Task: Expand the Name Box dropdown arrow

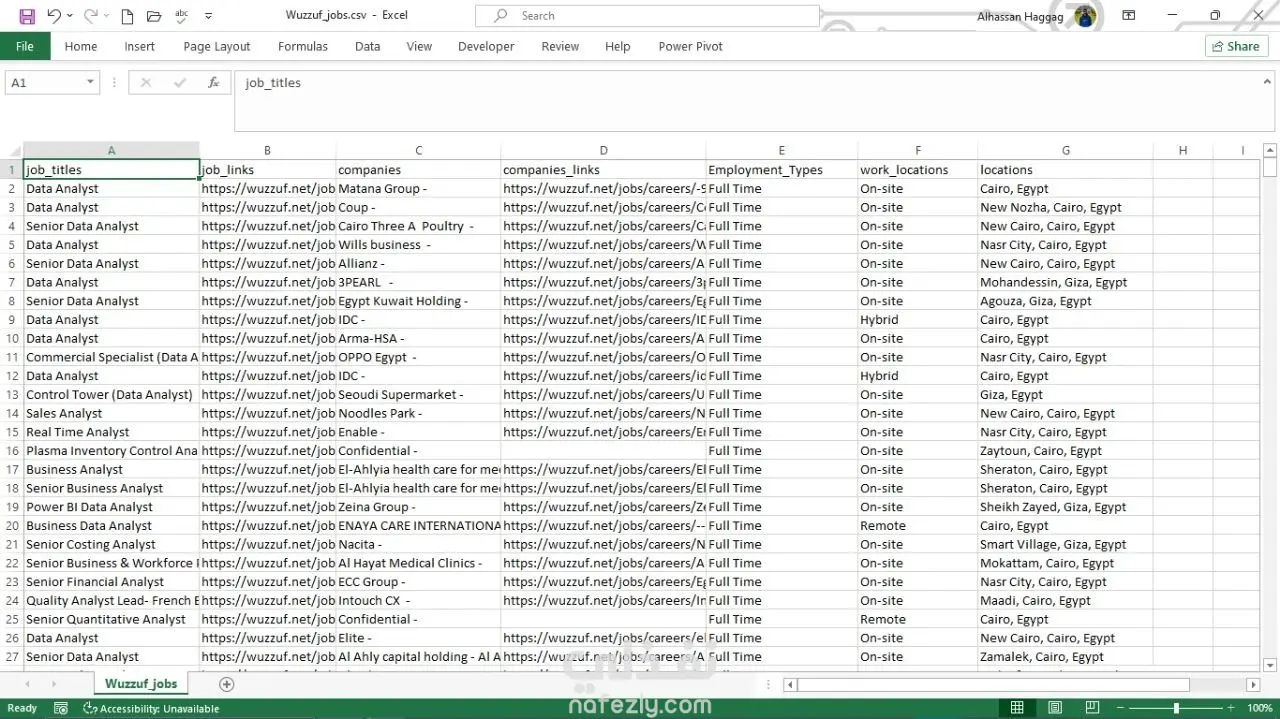Action: (x=91, y=83)
